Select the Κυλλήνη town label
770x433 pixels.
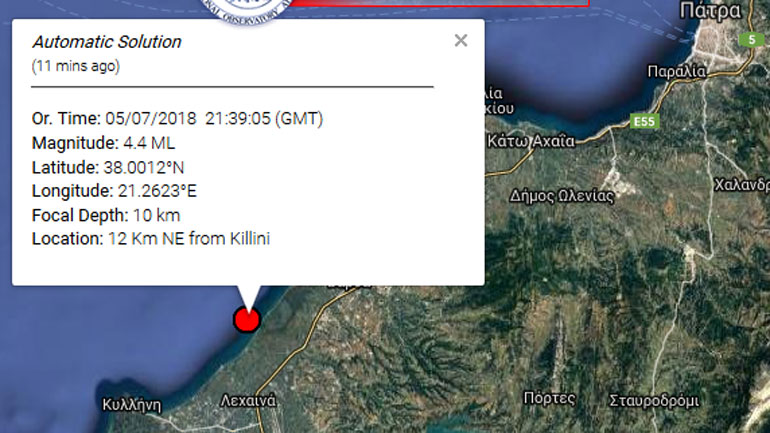pyautogui.click(x=131, y=405)
